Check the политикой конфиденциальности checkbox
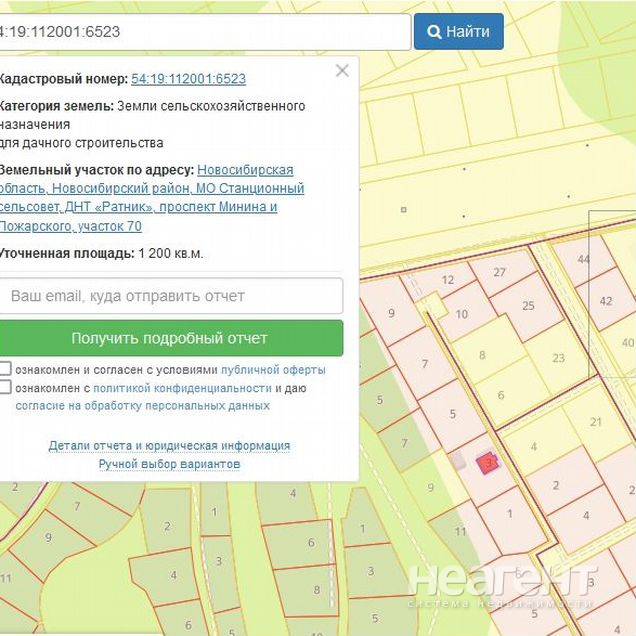 tap(6, 388)
